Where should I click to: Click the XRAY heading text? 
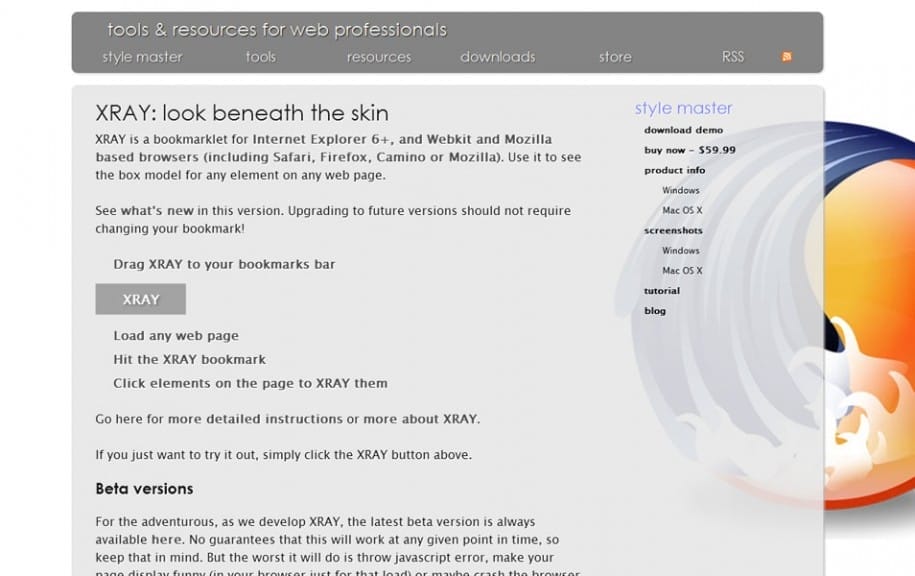click(242, 113)
